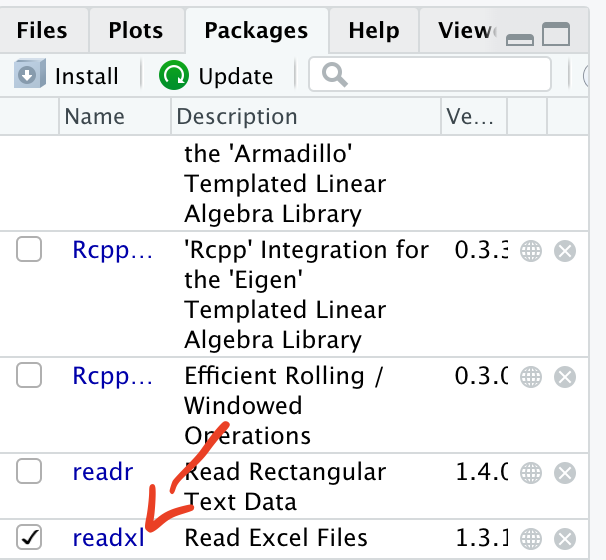Delete the Efficient Rolling package via X icon
The width and height of the screenshot is (606, 560).
coord(565,377)
